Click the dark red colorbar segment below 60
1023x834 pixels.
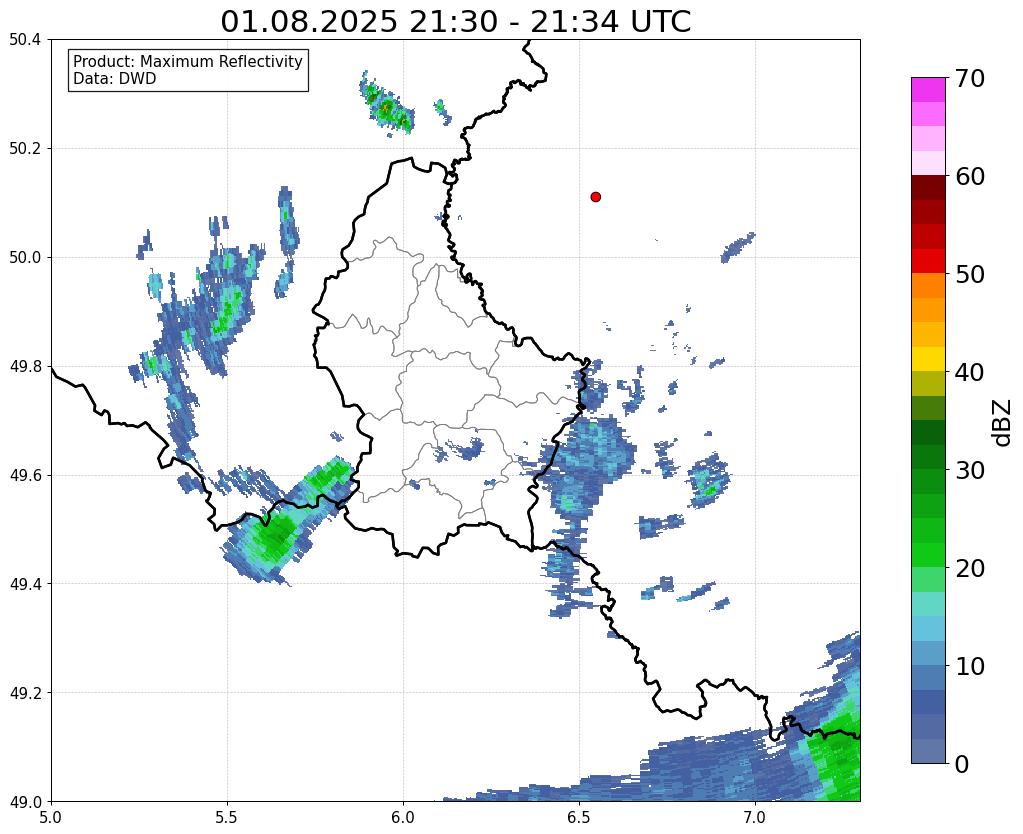(928, 187)
